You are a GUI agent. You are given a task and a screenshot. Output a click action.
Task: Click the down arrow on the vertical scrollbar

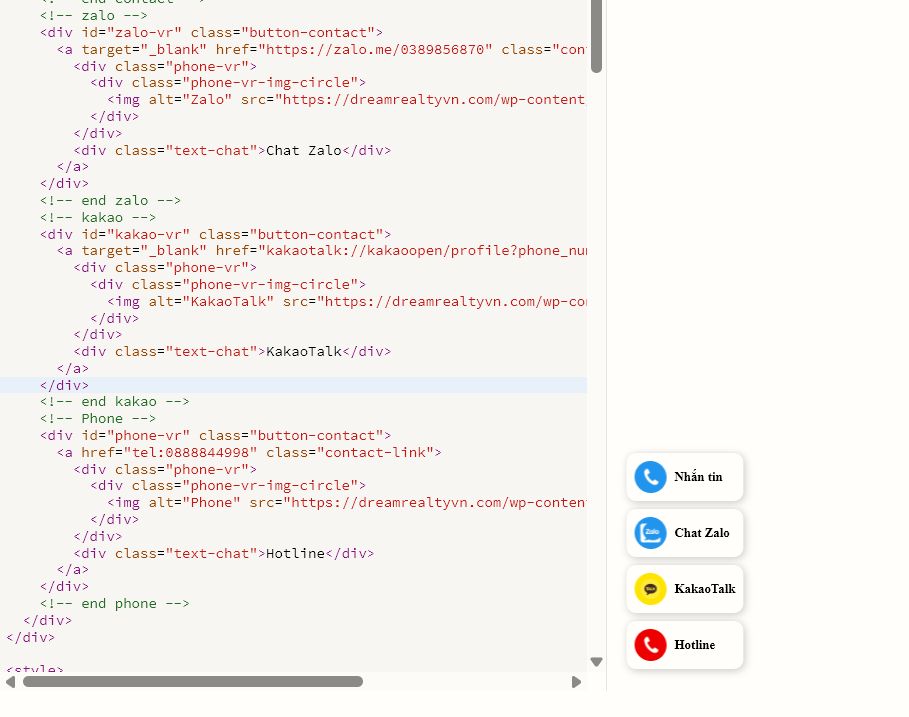pos(596,662)
